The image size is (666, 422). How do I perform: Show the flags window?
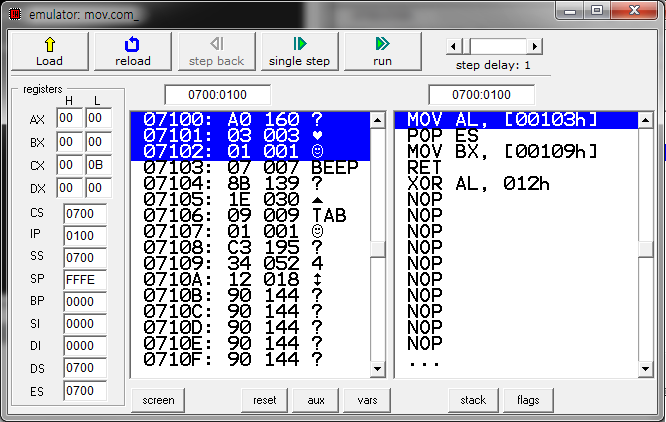[528, 400]
